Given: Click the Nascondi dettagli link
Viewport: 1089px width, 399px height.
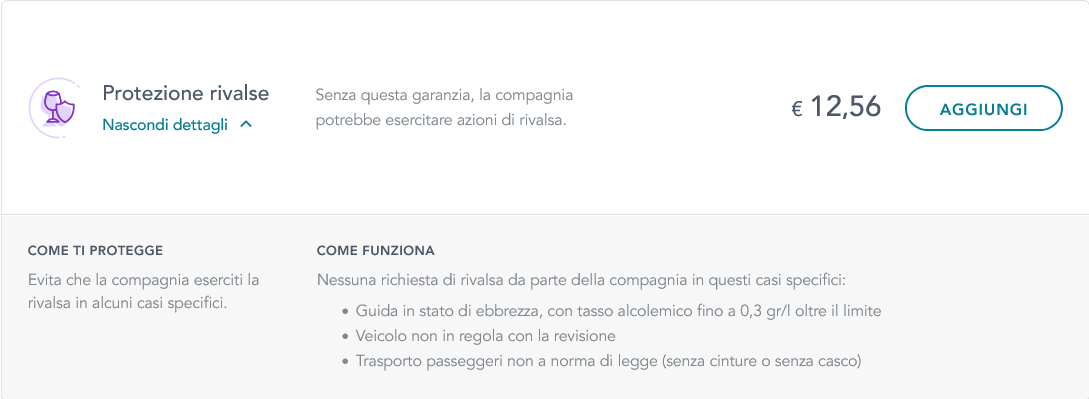Looking at the screenshot, I should (x=165, y=125).
